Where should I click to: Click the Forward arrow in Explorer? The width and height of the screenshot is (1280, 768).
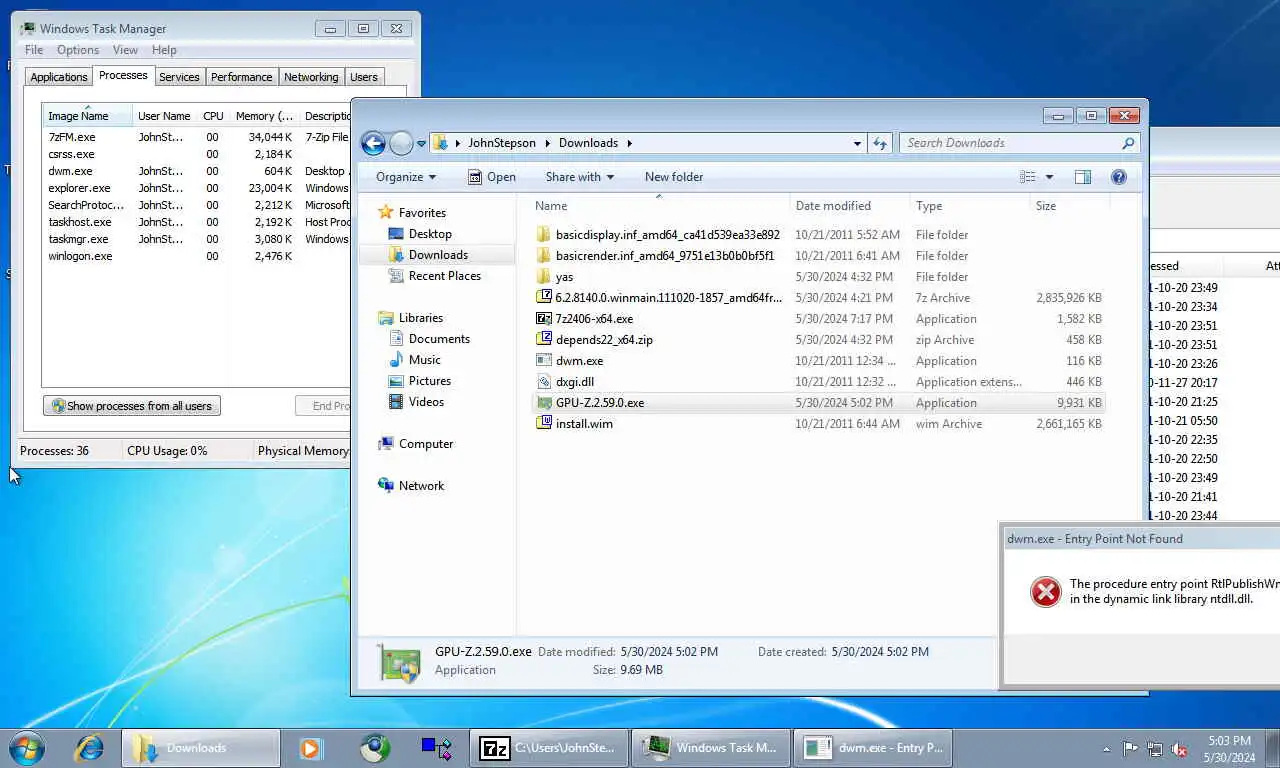[401, 143]
